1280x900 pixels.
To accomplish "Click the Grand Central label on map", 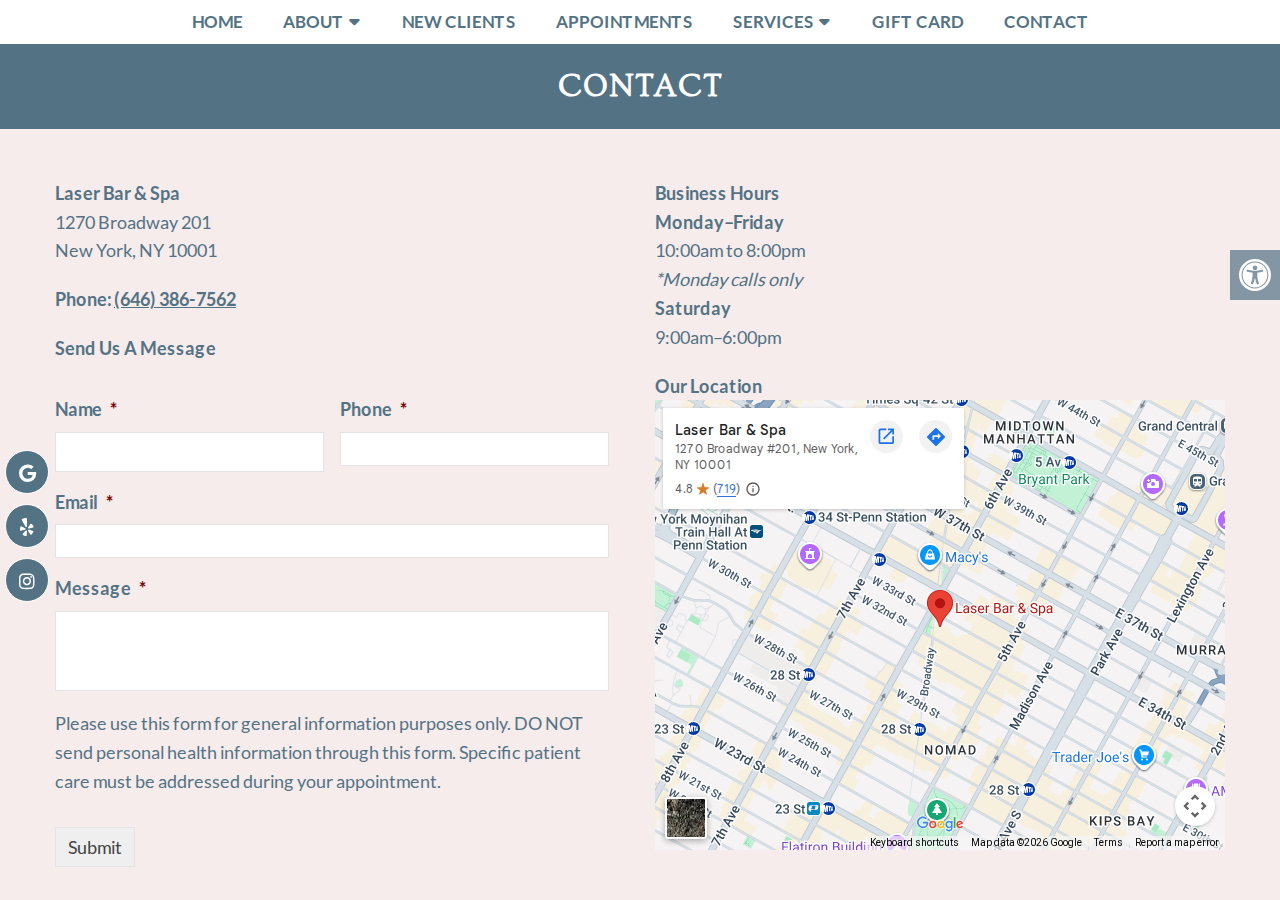I will [x=1177, y=426].
